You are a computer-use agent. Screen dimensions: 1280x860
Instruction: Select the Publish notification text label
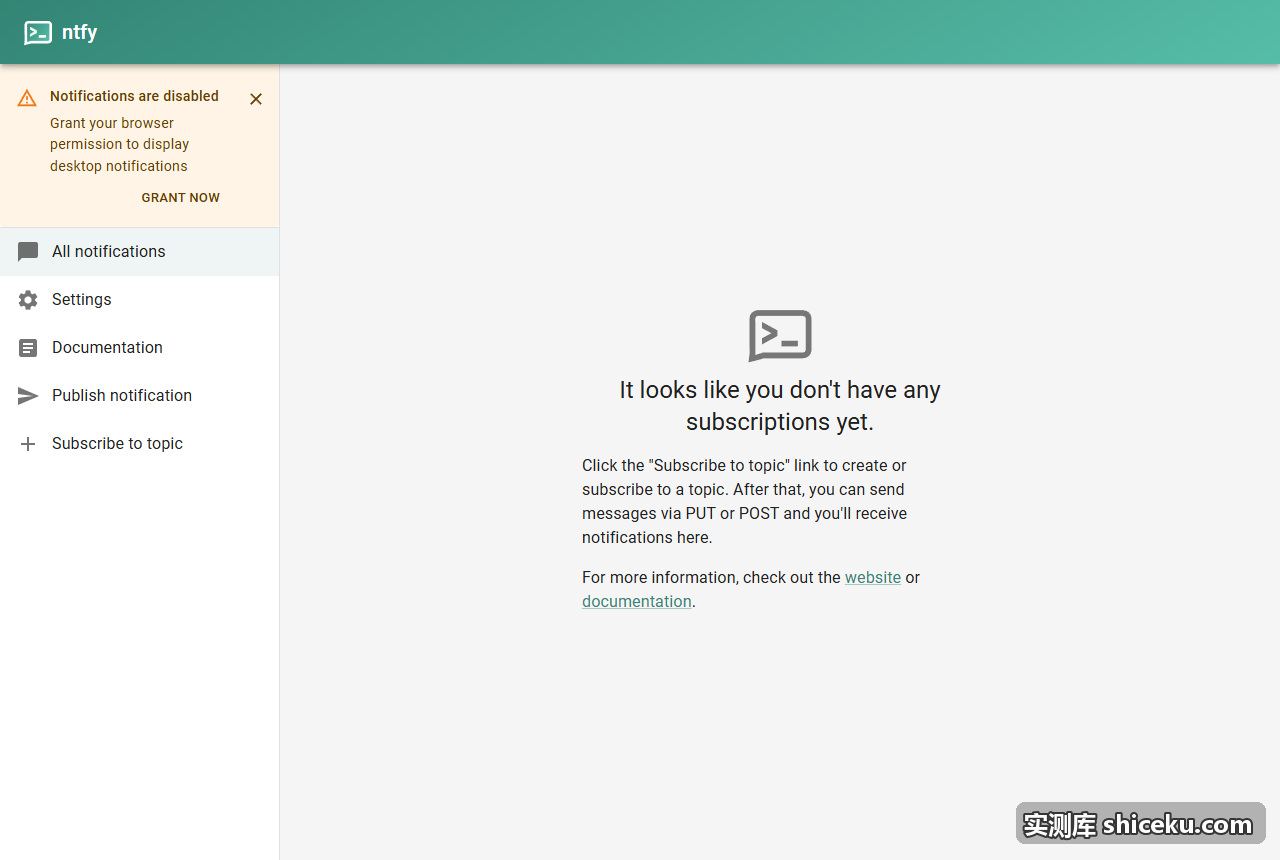(x=122, y=396)
